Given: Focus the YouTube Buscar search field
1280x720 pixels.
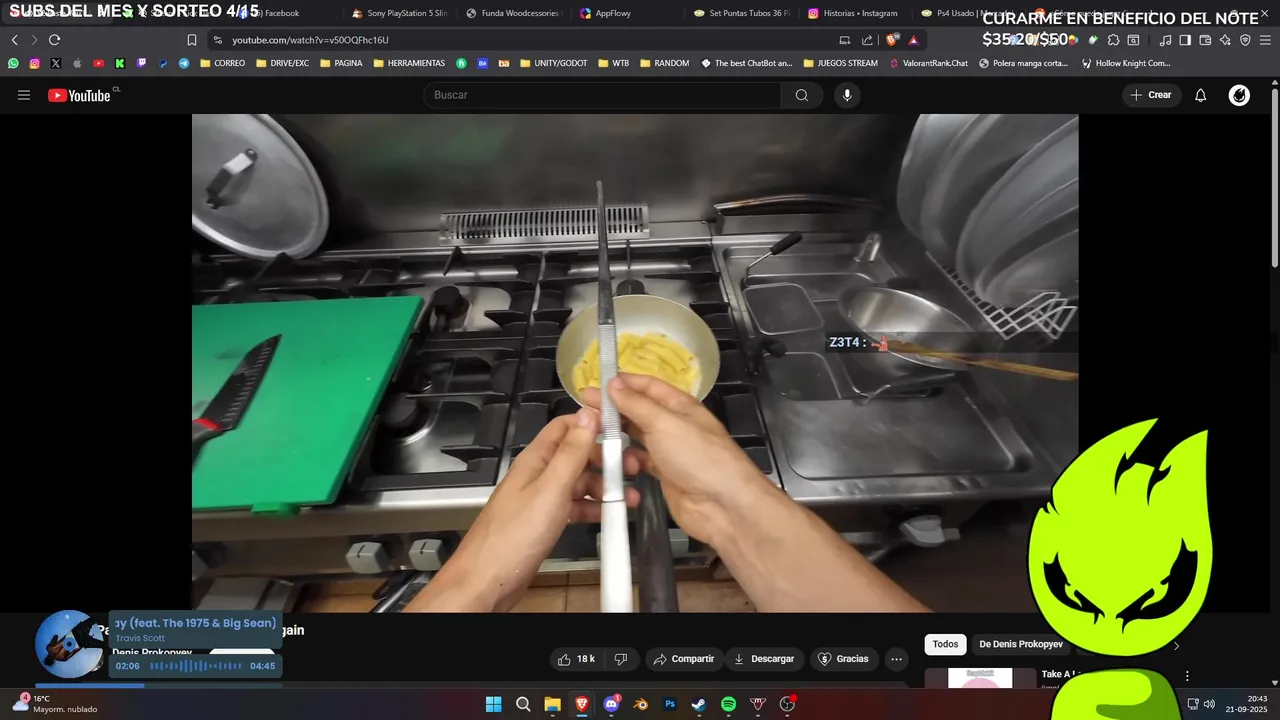Looking at the screenshot, I should [x=603, y=95].
